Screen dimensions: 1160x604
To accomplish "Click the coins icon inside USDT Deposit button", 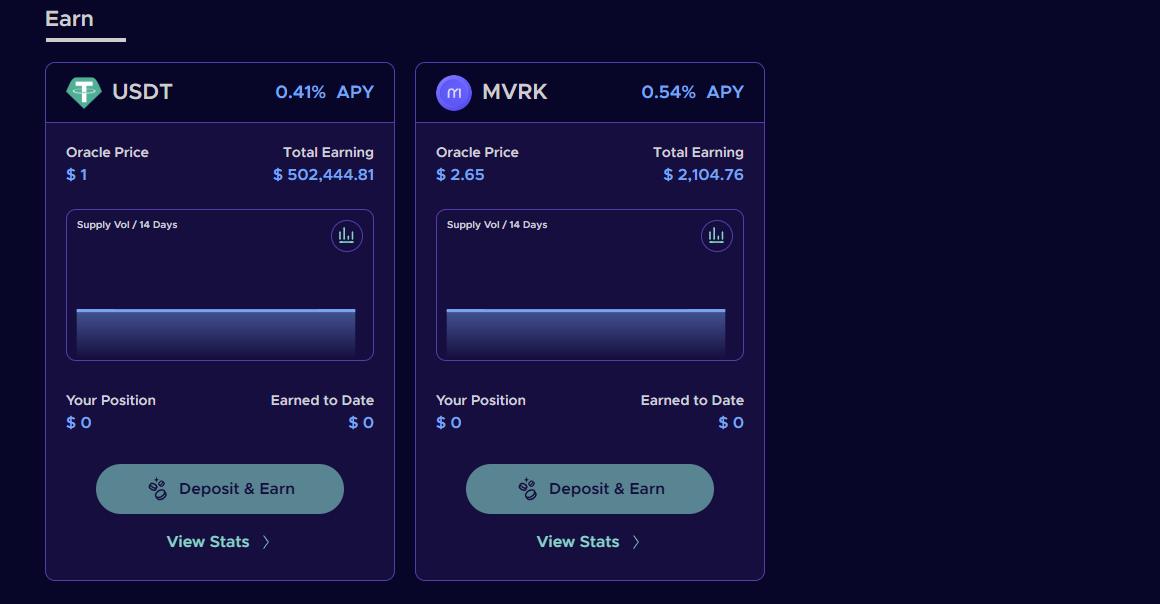I will [157, 488].
